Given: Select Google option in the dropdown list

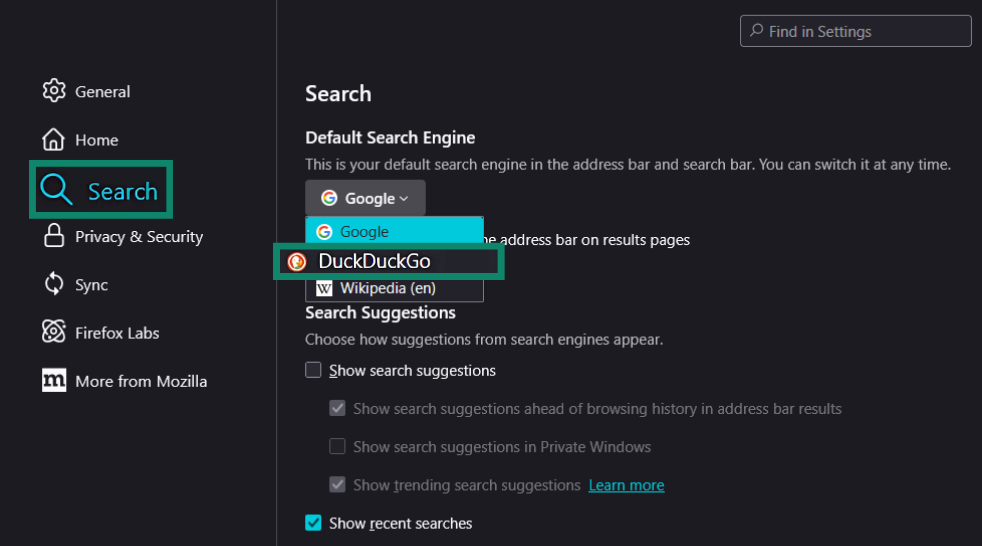Looking at the screenshot, I should coord(364,232).
